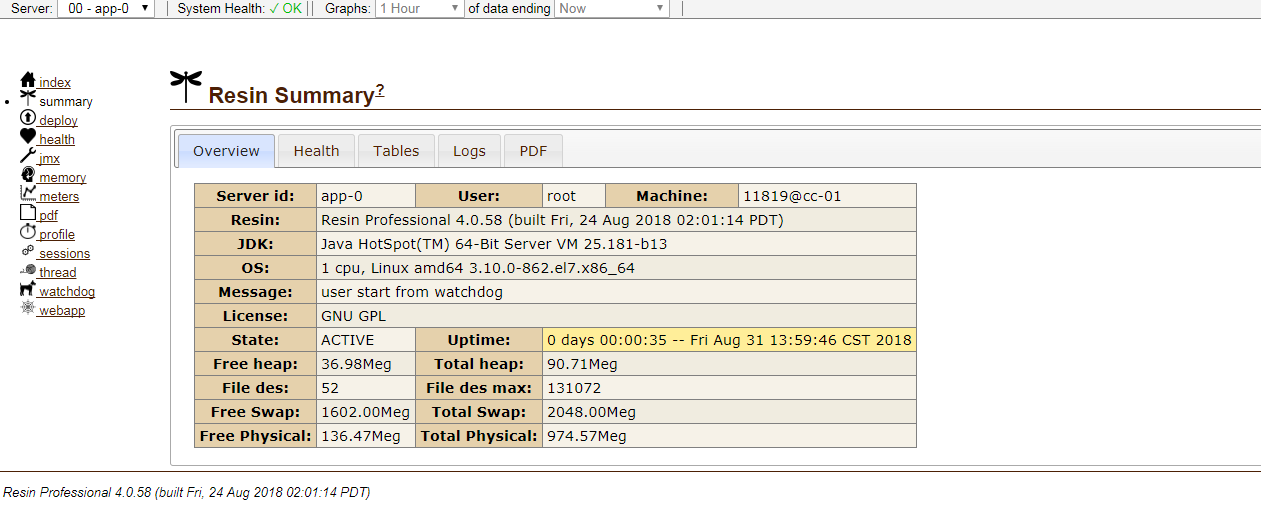Open the health link in sidebar

[x=57, y=140]
